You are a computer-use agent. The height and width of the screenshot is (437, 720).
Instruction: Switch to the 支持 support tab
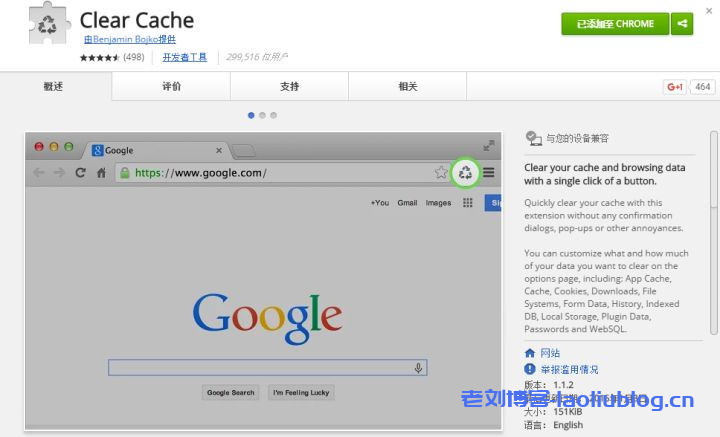click(x=290, y=86)
